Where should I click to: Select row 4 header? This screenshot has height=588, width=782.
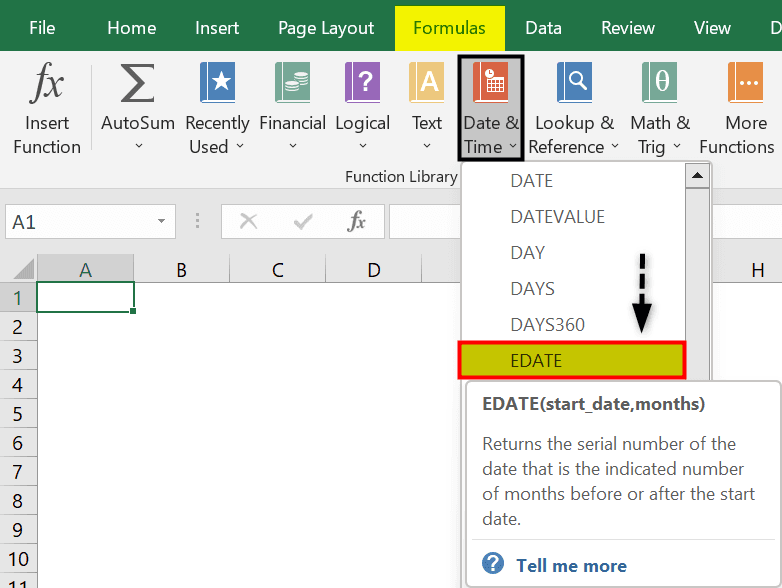pyautogui.click(x=18, y=385)
